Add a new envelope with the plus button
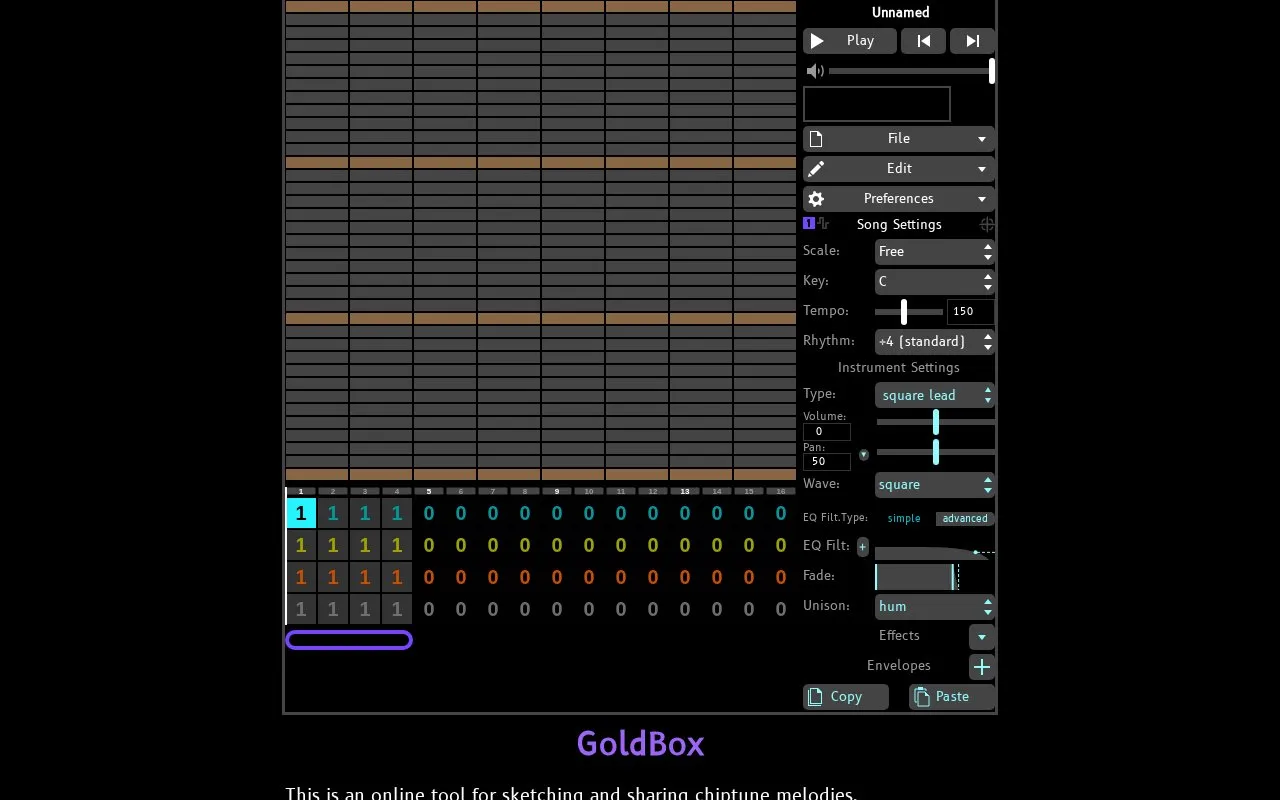Viewport: 1280px width, 800px height. click(x=982, y=667)
